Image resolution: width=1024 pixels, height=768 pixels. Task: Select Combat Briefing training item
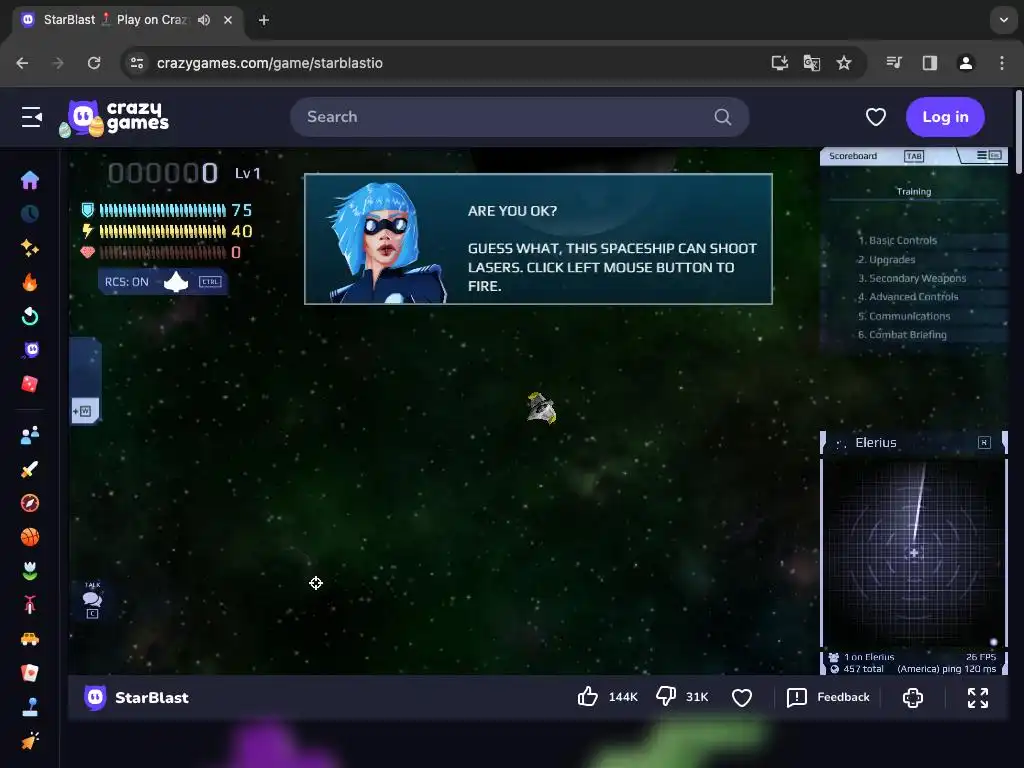[902, 334]
